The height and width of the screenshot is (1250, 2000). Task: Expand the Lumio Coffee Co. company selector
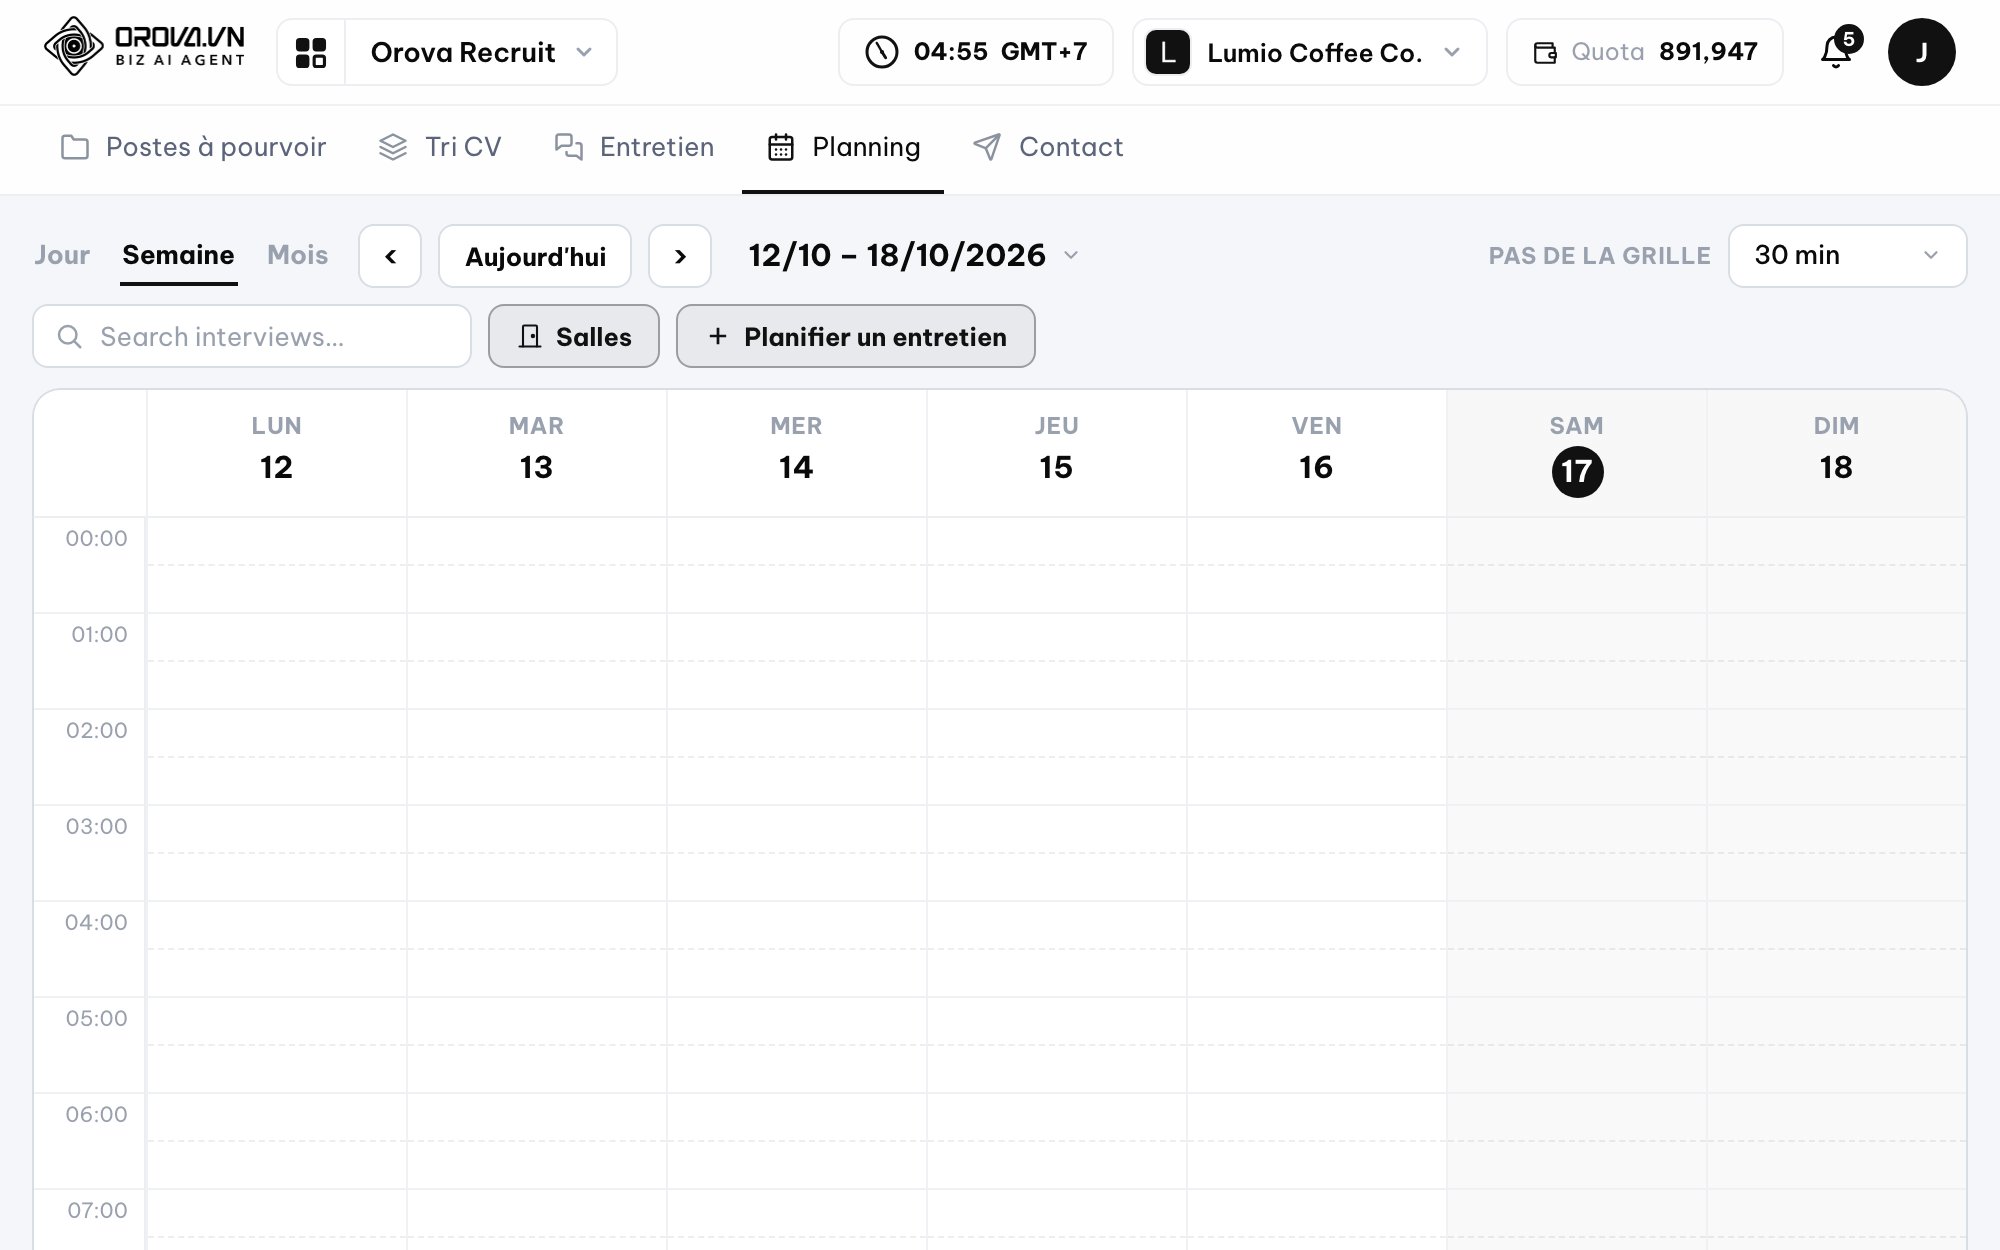[1310, 52]
